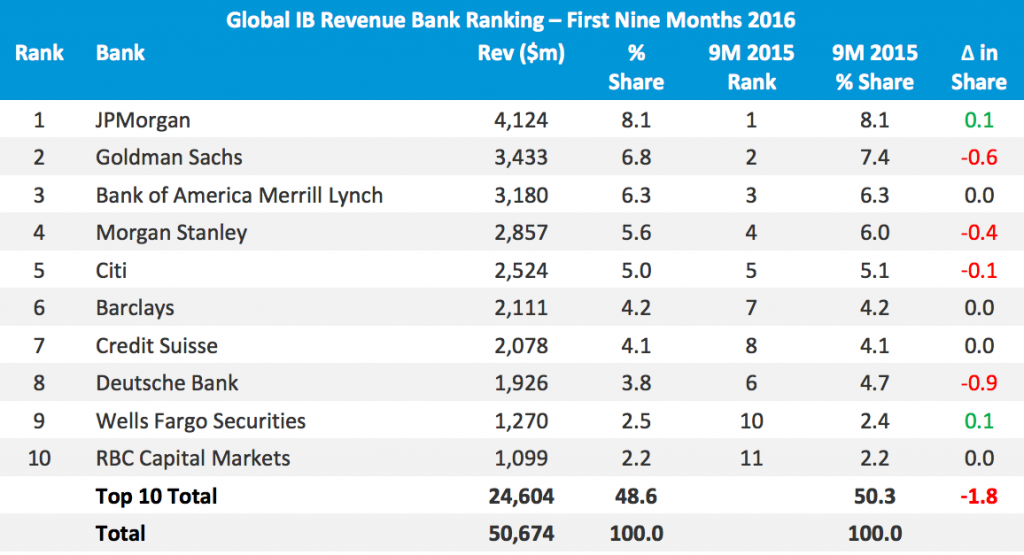
Task: Click the '9M 2015 % Share' column header
Action: pyautogui.click(x=875, y=67)
